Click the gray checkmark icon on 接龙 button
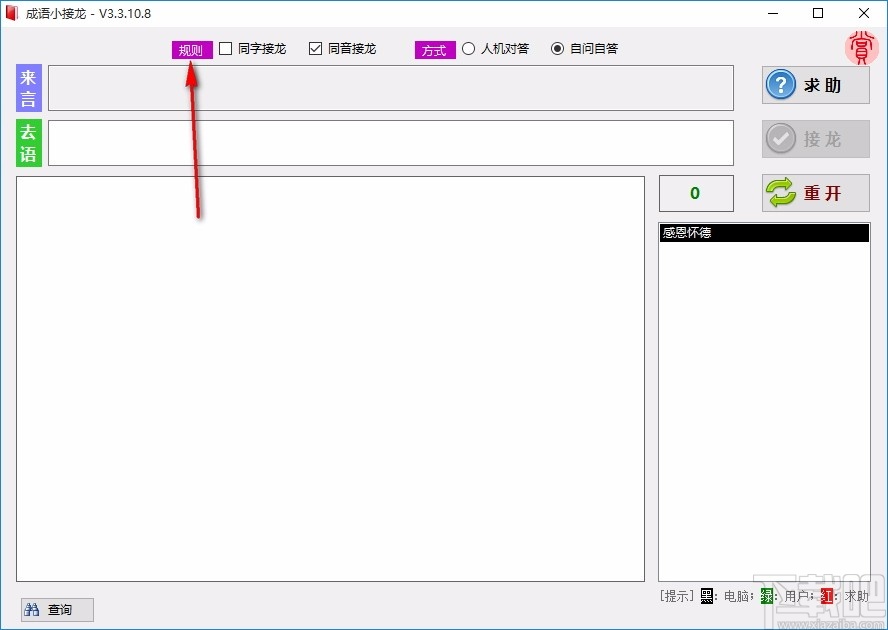Image resolution: width=888 pixels, height=630 pixels. pos(781,139)
